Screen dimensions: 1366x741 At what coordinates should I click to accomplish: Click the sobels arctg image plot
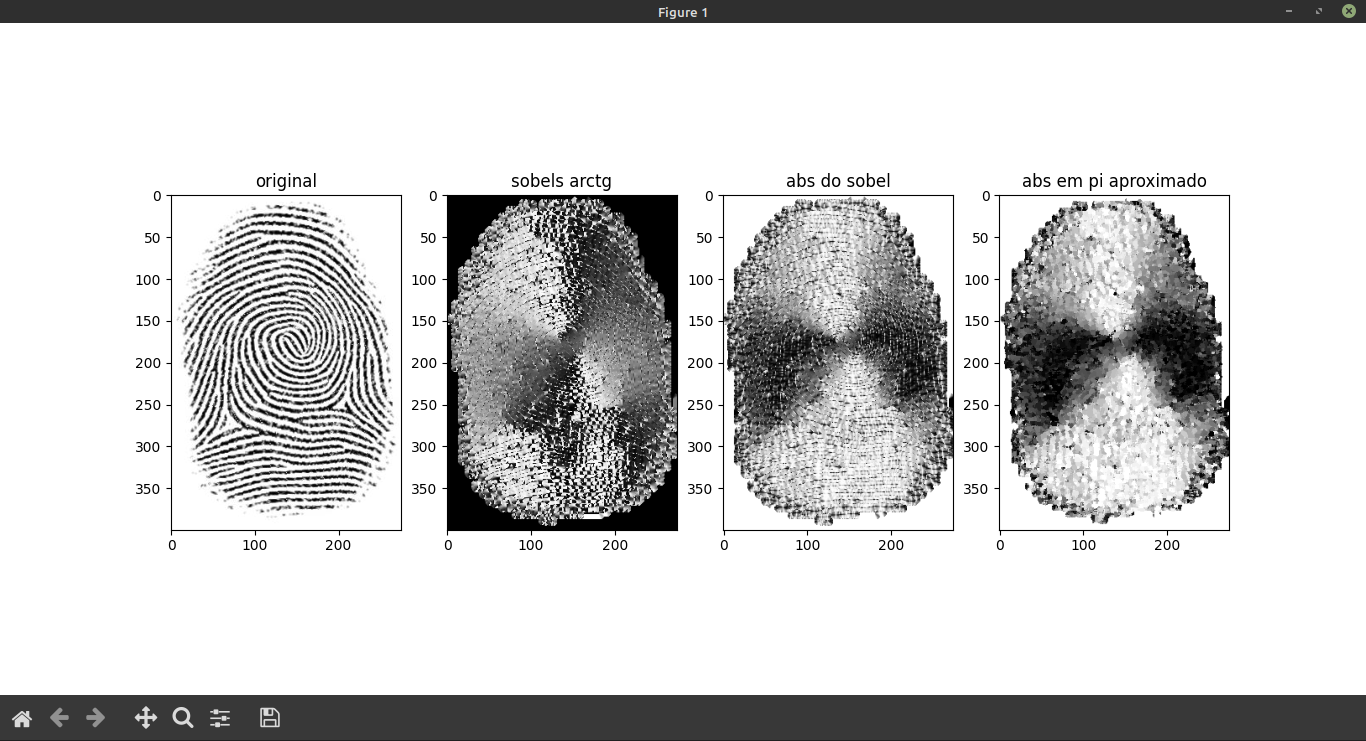562,362
